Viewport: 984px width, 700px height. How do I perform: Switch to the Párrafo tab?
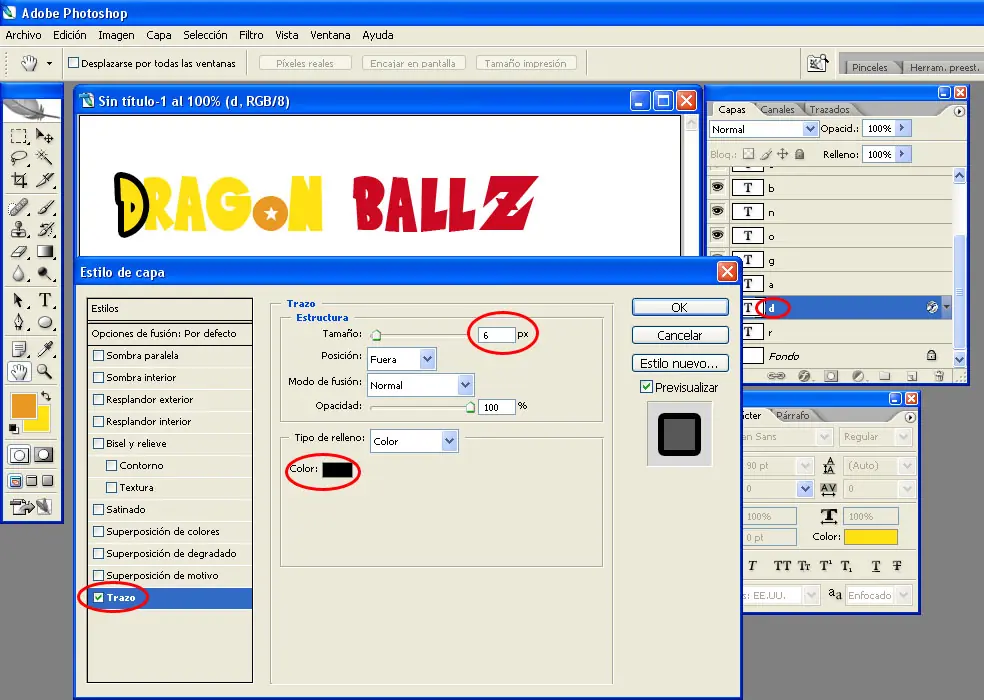pyautogui.click(x=793, y=416)
